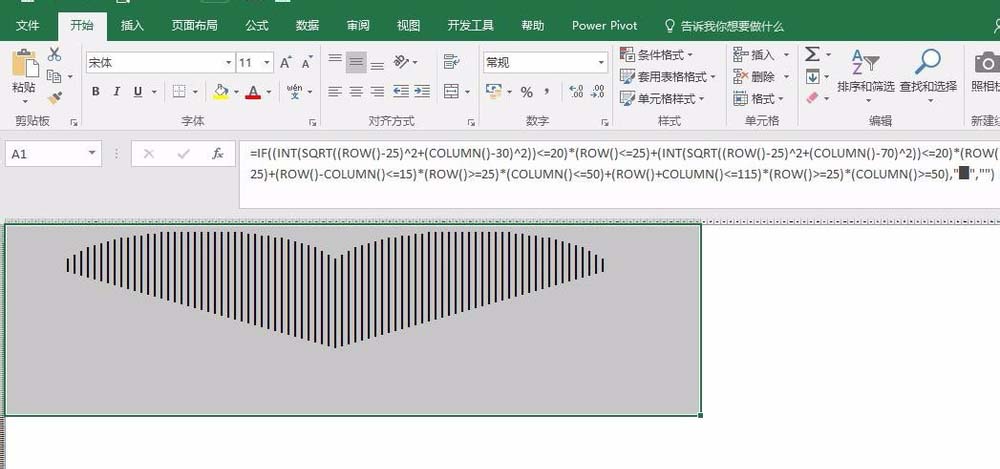
Task: Click the Cut scissors icon
Action: pos(55,54)
